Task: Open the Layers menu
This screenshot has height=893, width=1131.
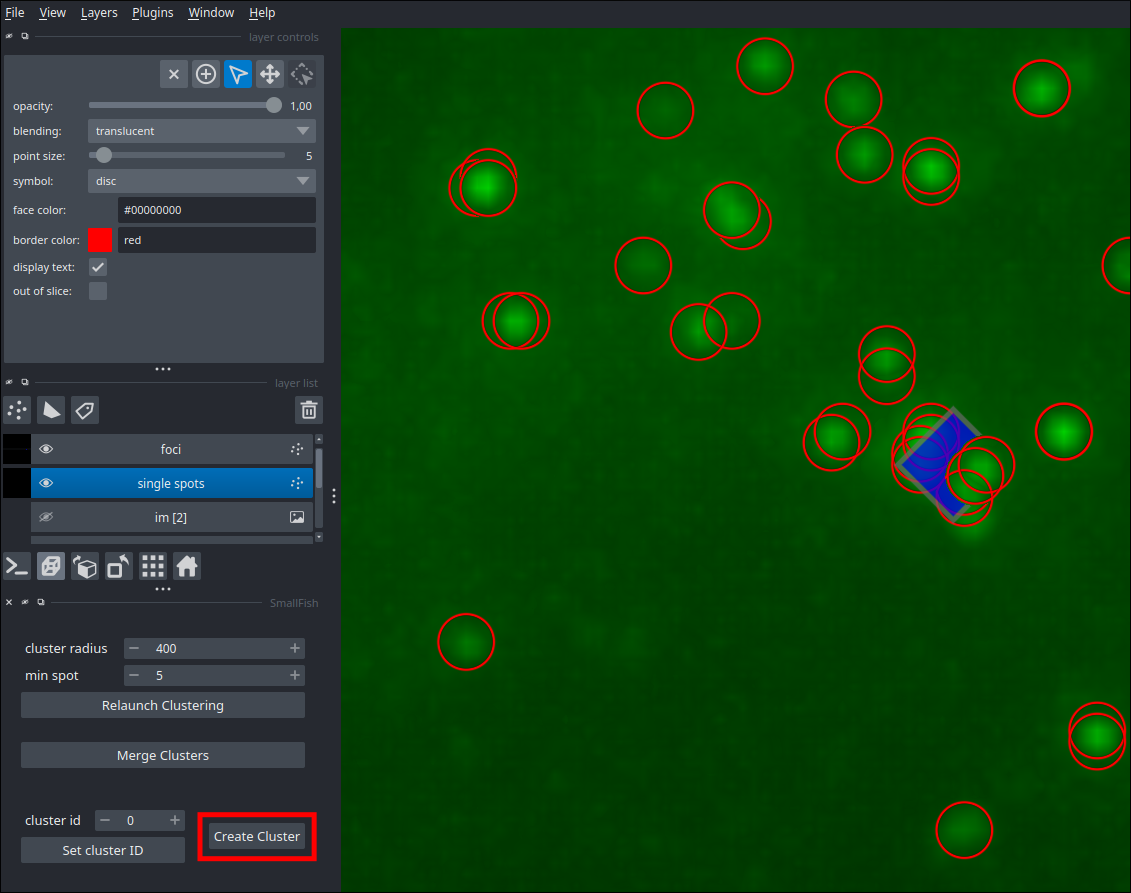Action: (x=99, y=12)
